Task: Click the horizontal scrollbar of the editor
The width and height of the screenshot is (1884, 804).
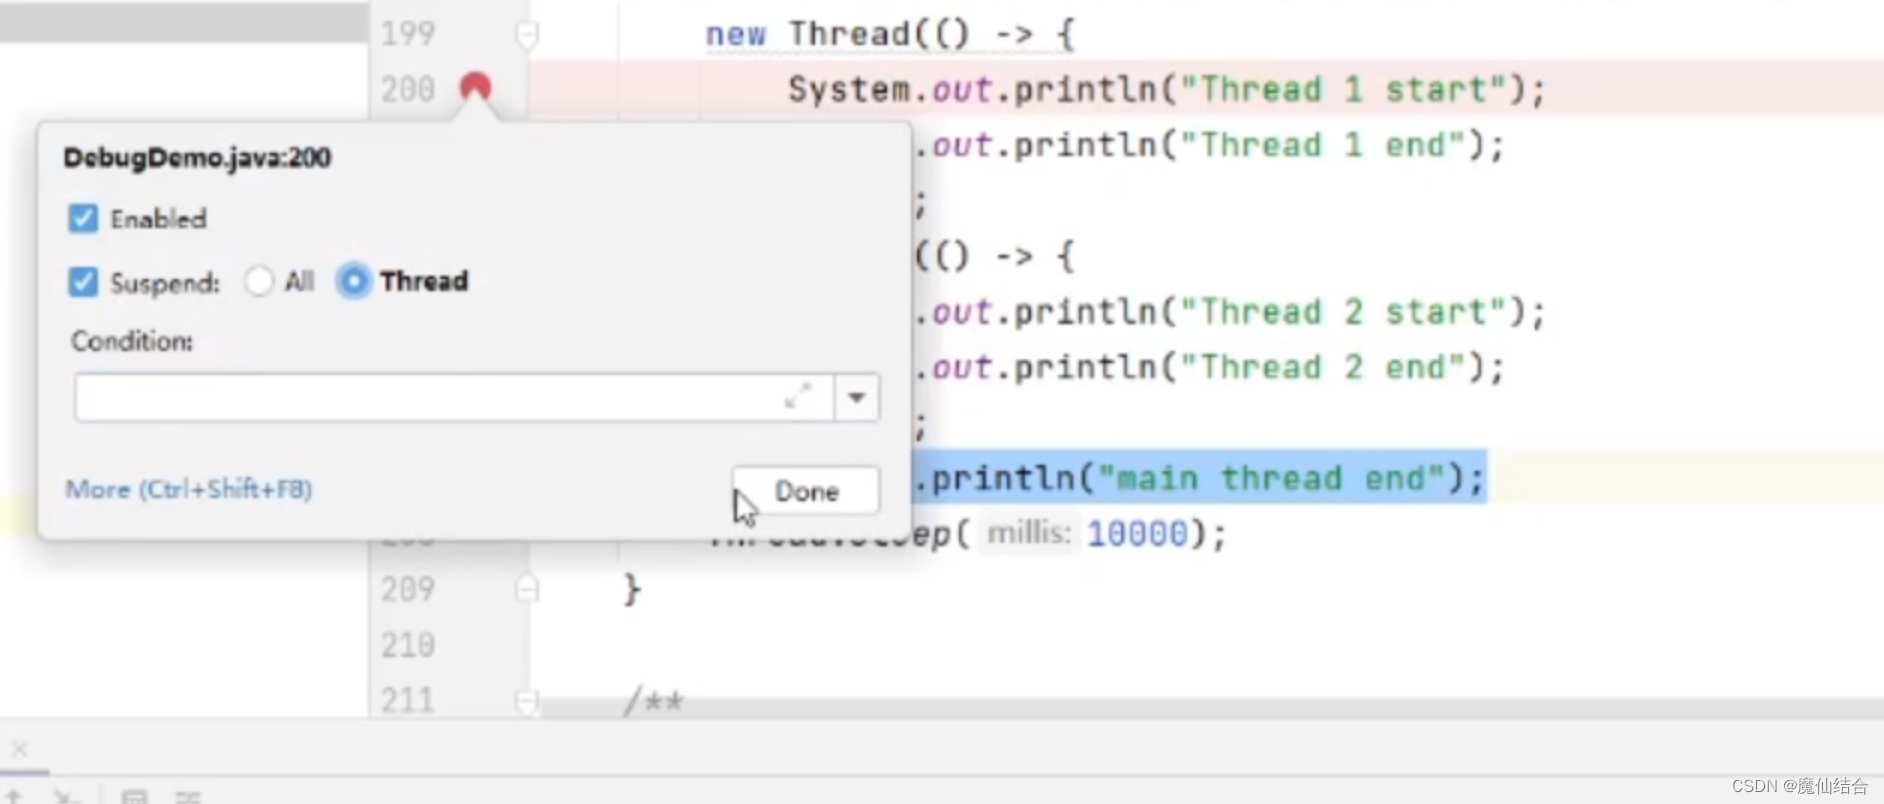Action: coord(1211,708)
